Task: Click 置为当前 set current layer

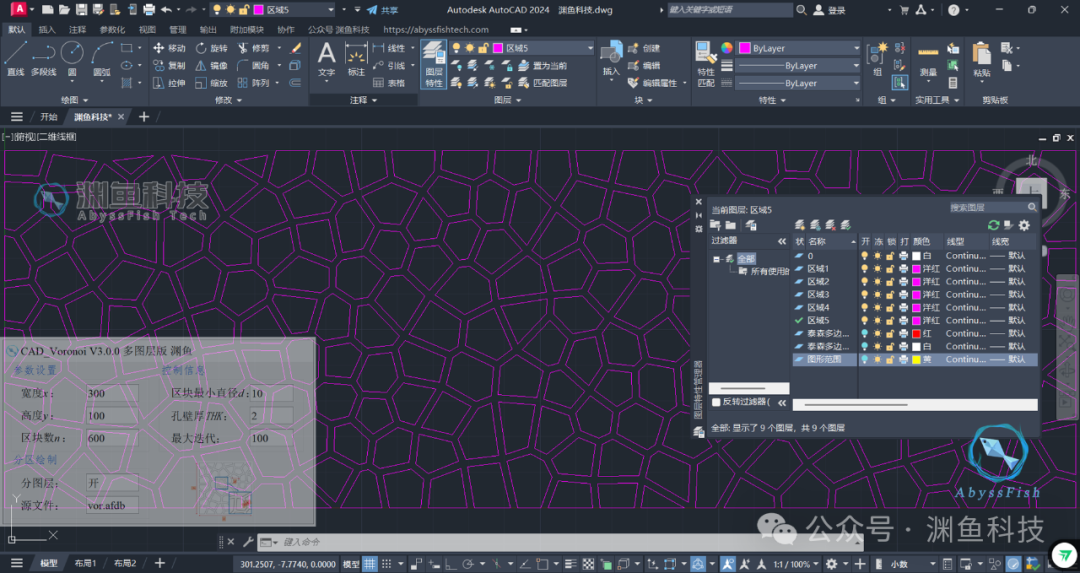Action: click(x=543, y=65)
